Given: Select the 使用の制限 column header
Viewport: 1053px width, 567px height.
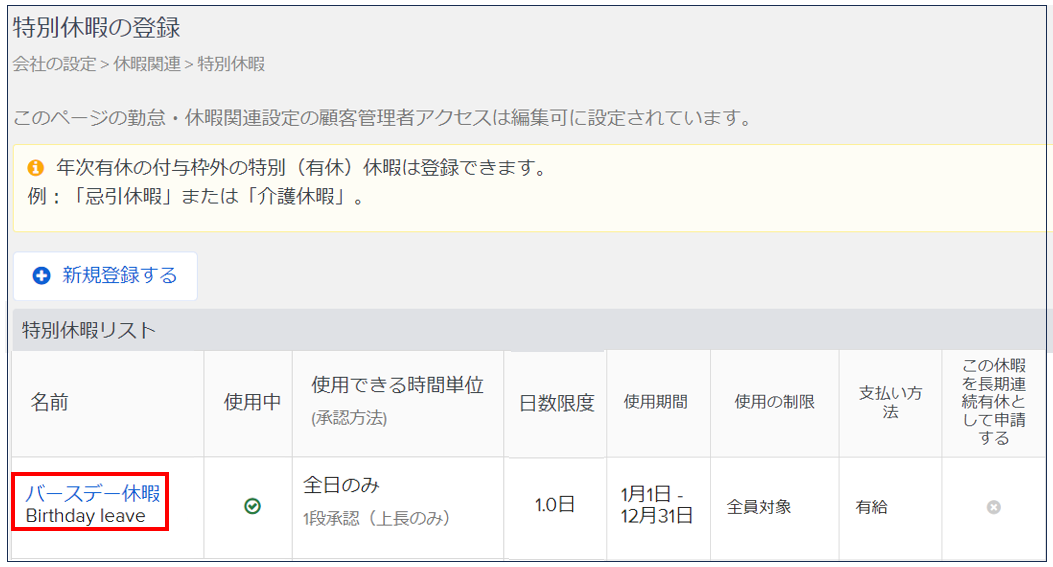Looking at the screenshot, I should click(774, 402).
